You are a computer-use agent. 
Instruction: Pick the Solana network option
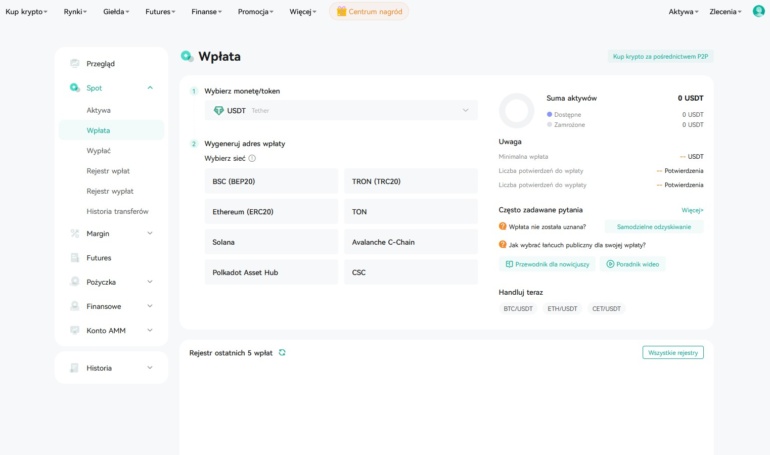pyautogui.click(x=271, y=242)
